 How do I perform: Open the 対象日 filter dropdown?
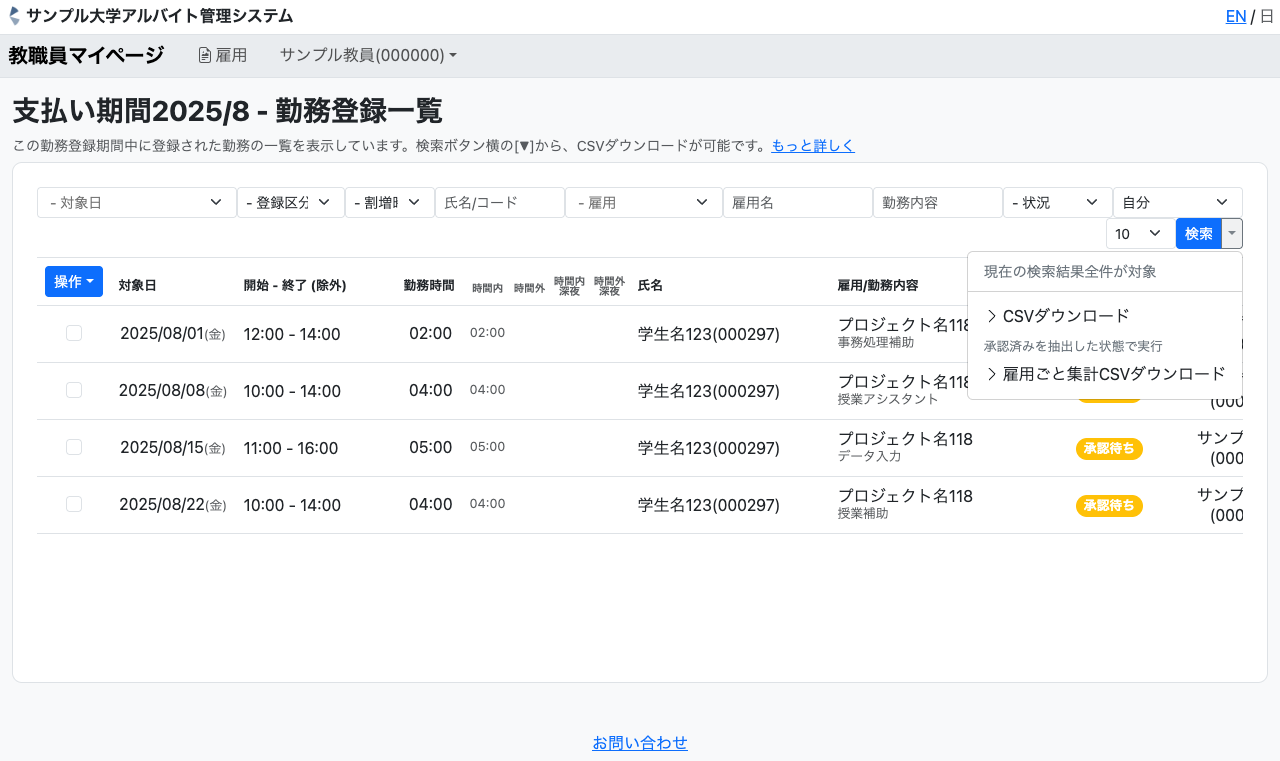137,203
